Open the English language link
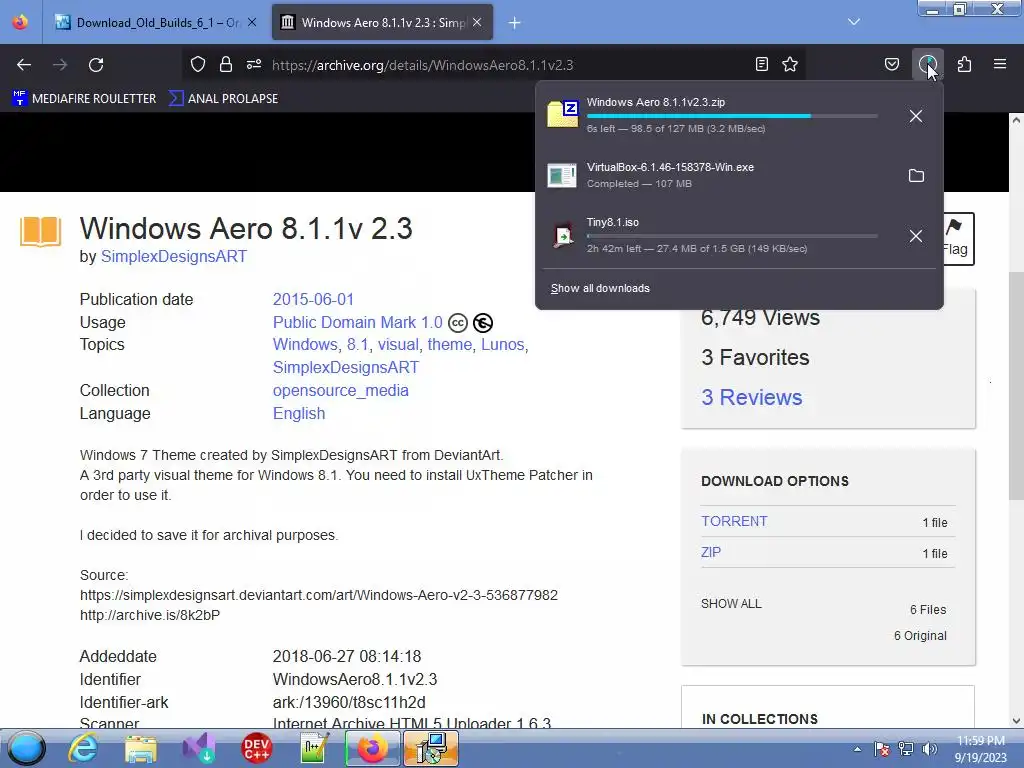The height and width of the screenshot is (768, 1024). tap(299, 413)
